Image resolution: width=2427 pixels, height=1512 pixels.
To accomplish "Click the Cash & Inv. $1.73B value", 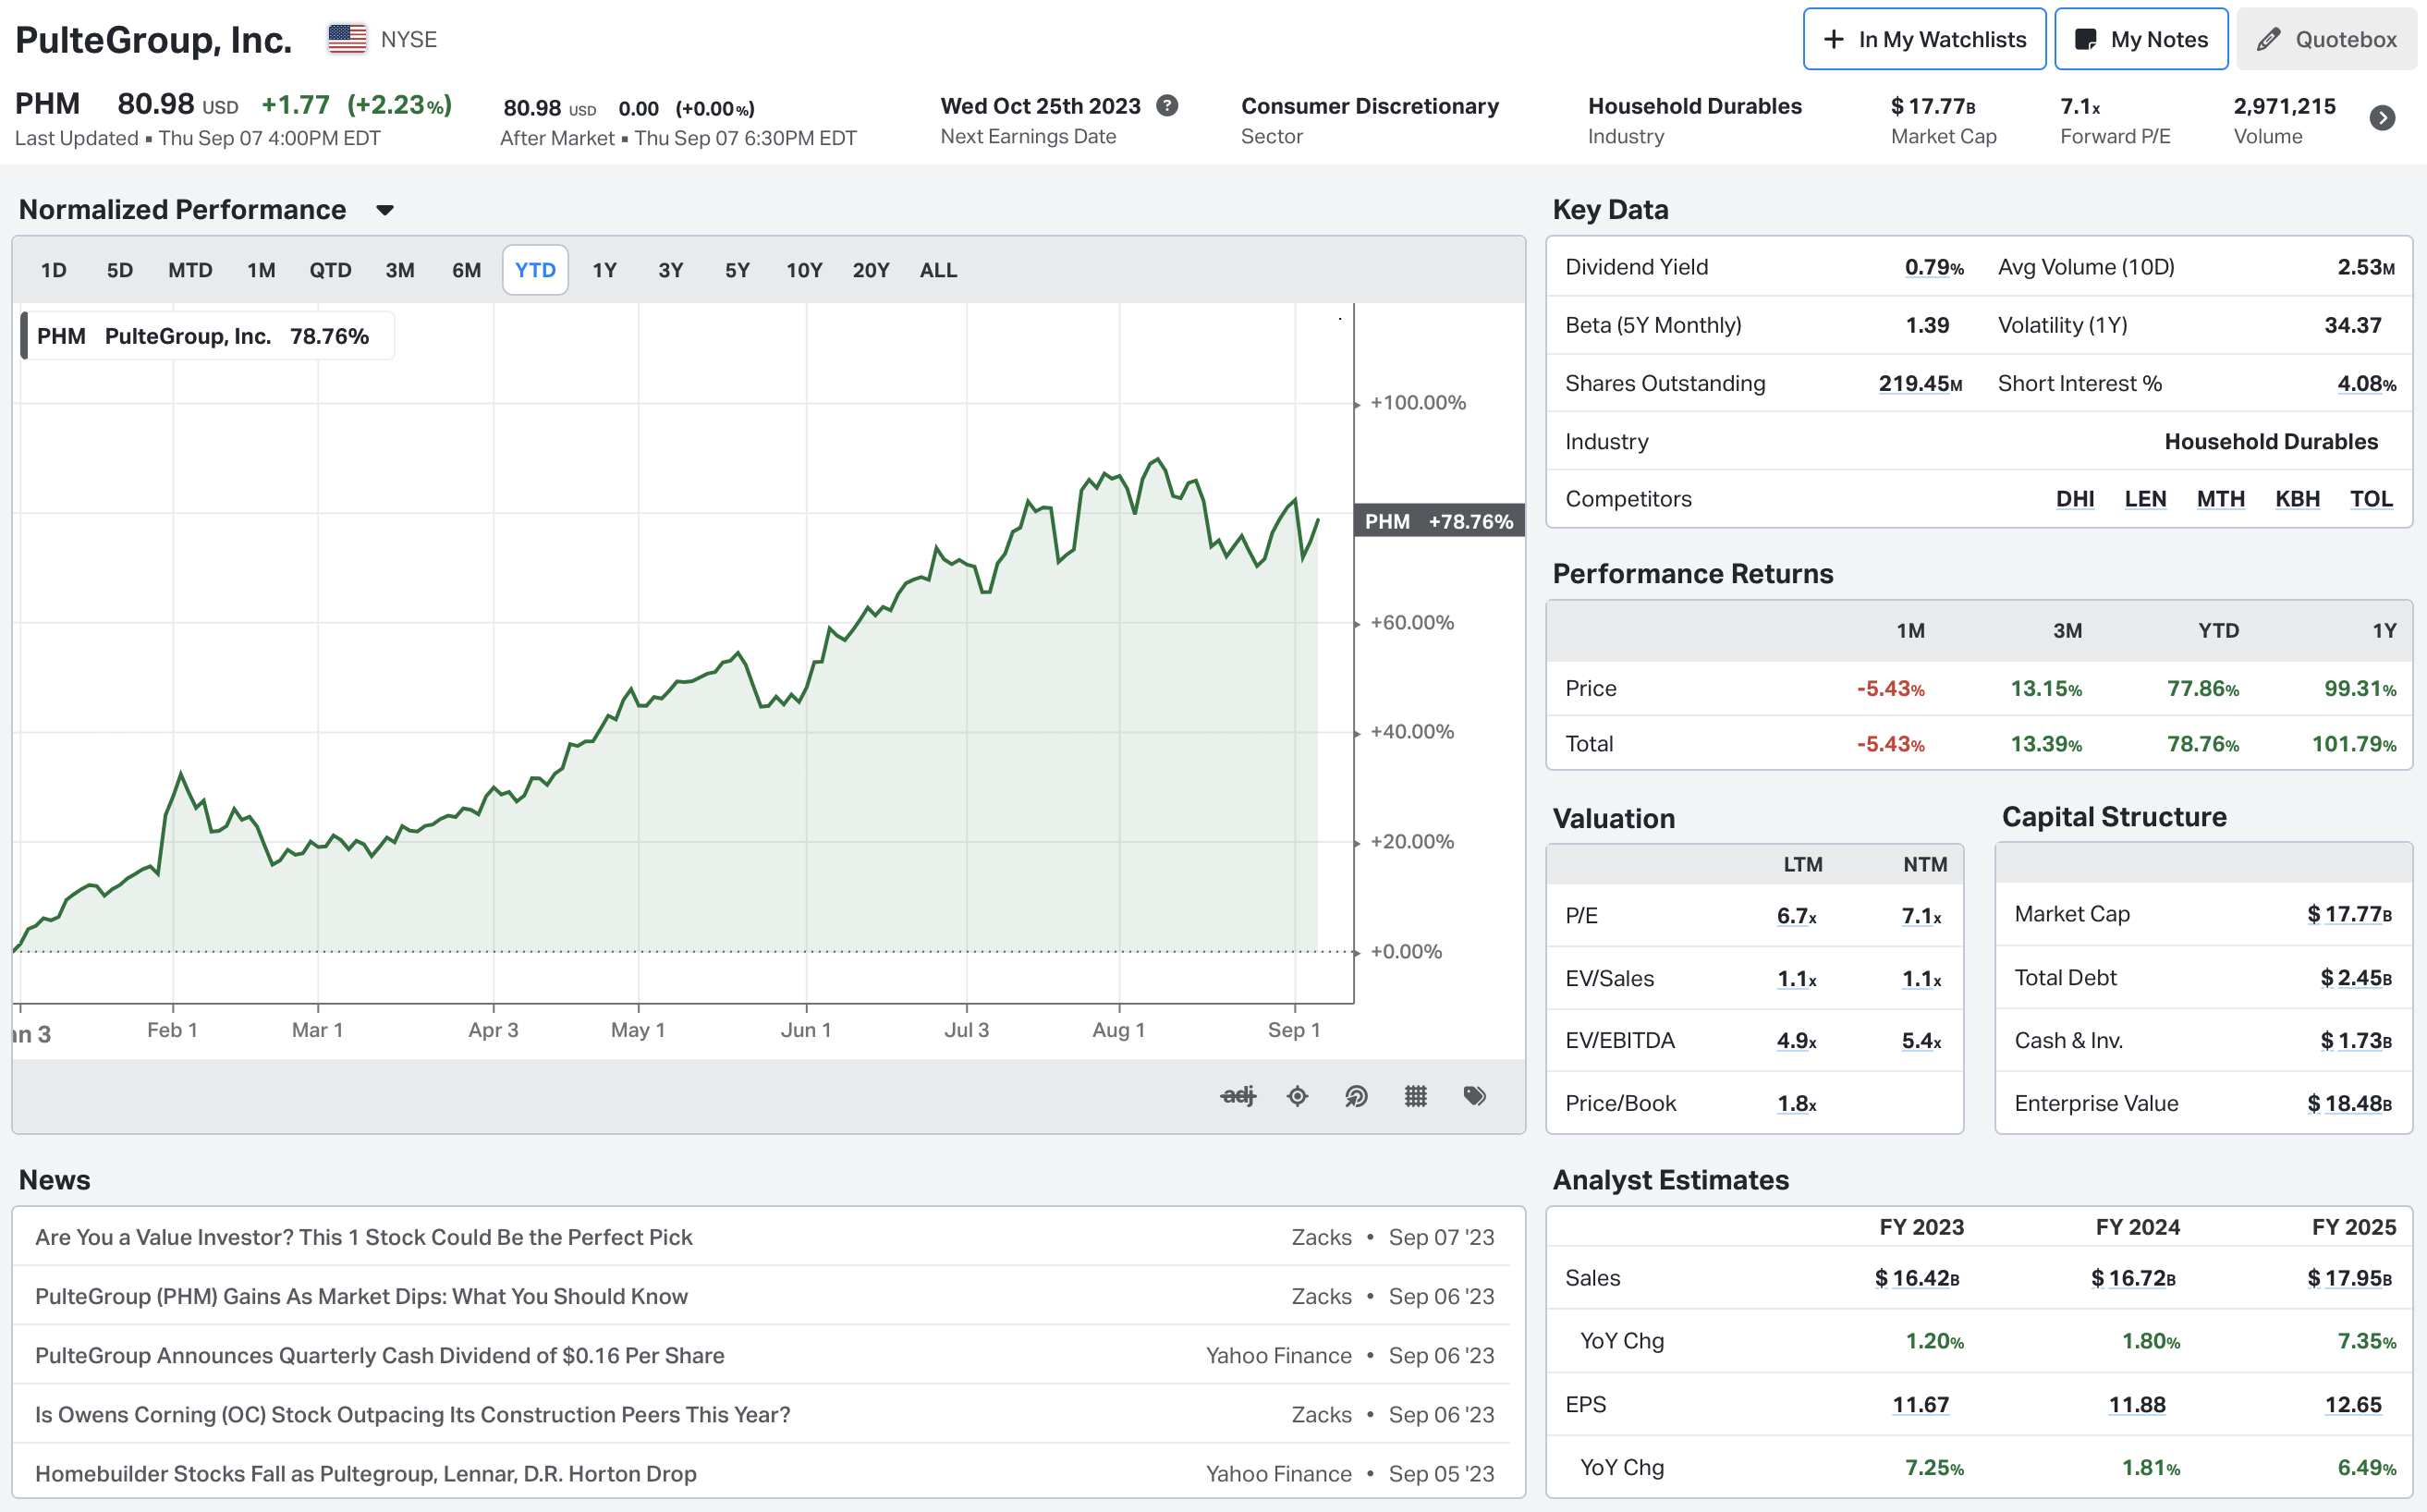I will pyautogui.click(x=2356, y=1041).
